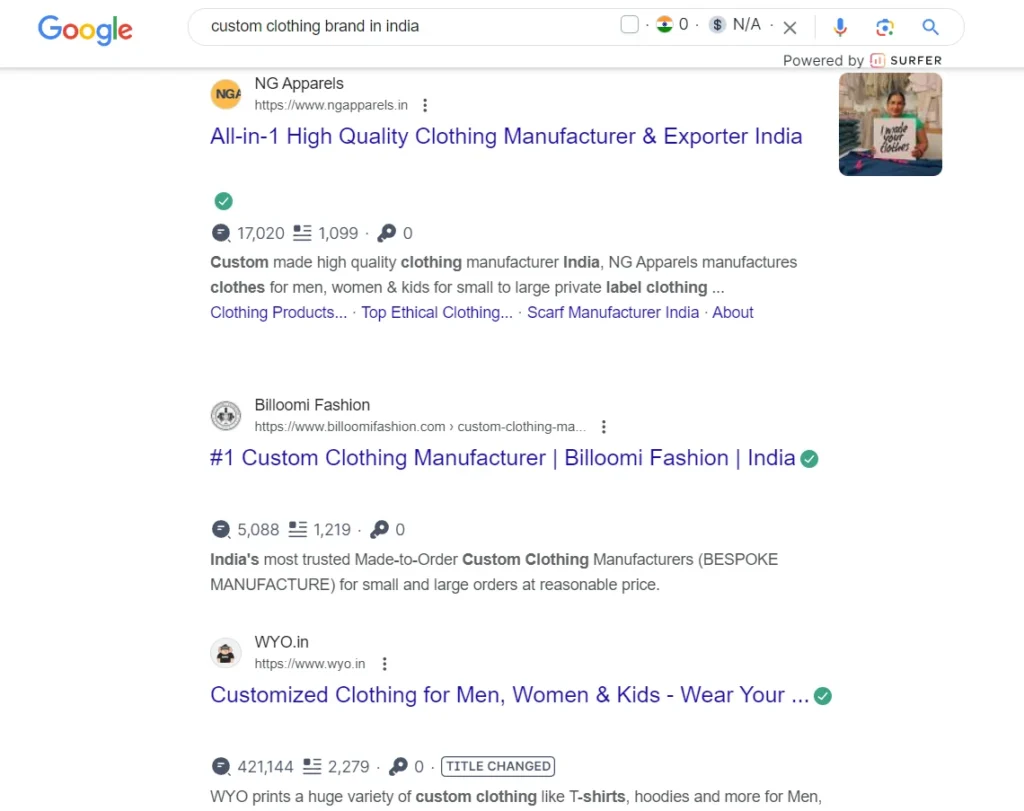Open the Surfer logo link
Screen dimensions: 1024x811
tap(906, 60)
